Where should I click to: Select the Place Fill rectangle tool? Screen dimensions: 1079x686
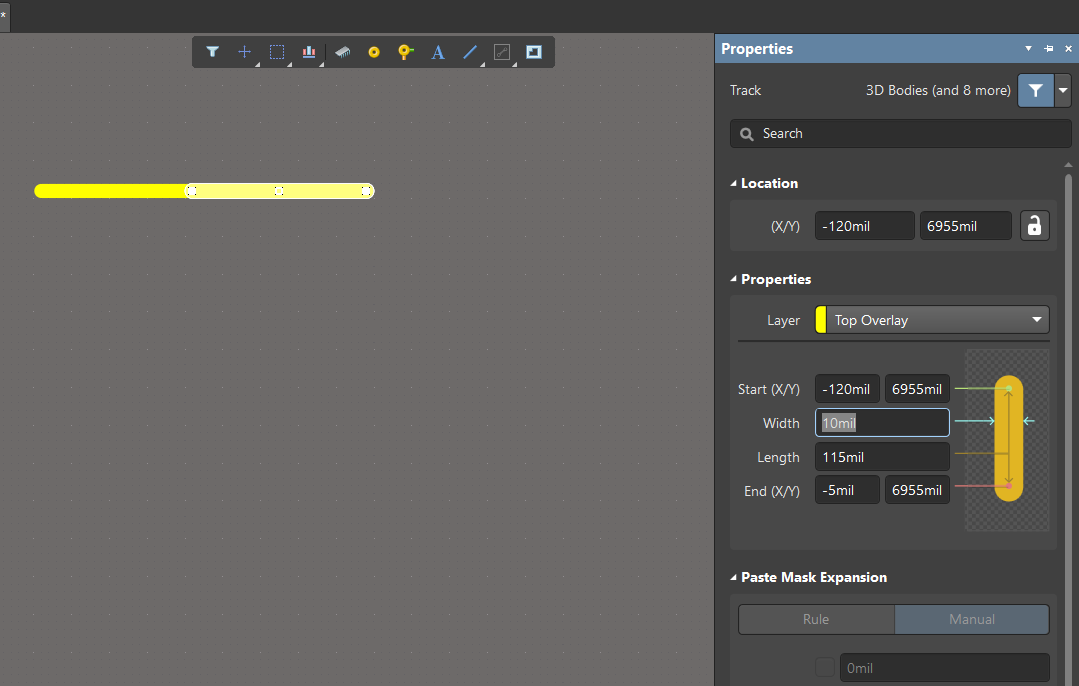click(x=534, y=52)
